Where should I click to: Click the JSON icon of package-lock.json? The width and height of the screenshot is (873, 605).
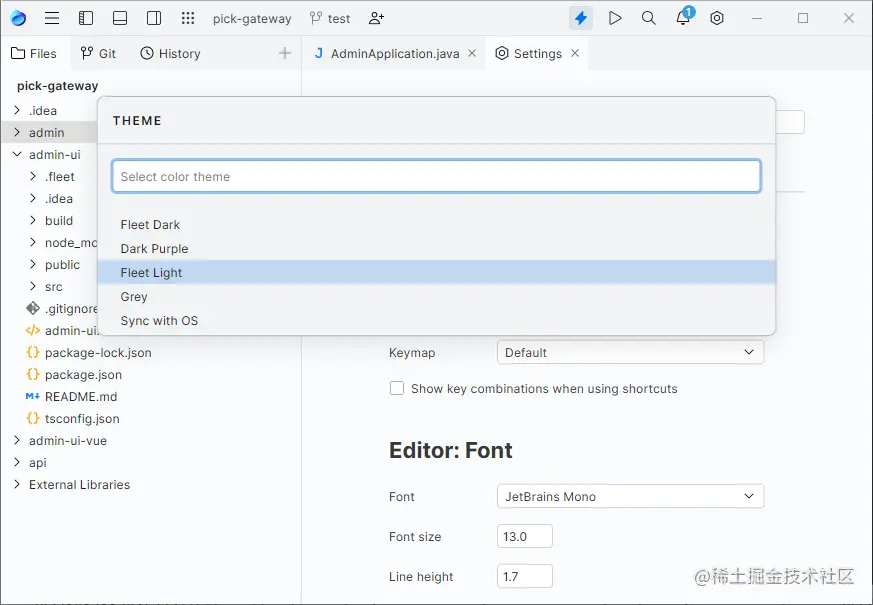(x=33, y=352)
